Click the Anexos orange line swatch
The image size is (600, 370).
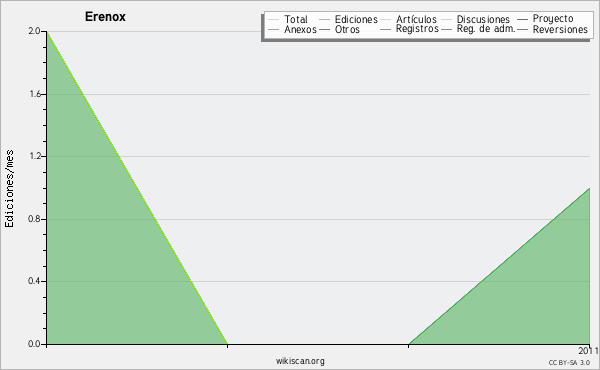(x=274, y=29)
